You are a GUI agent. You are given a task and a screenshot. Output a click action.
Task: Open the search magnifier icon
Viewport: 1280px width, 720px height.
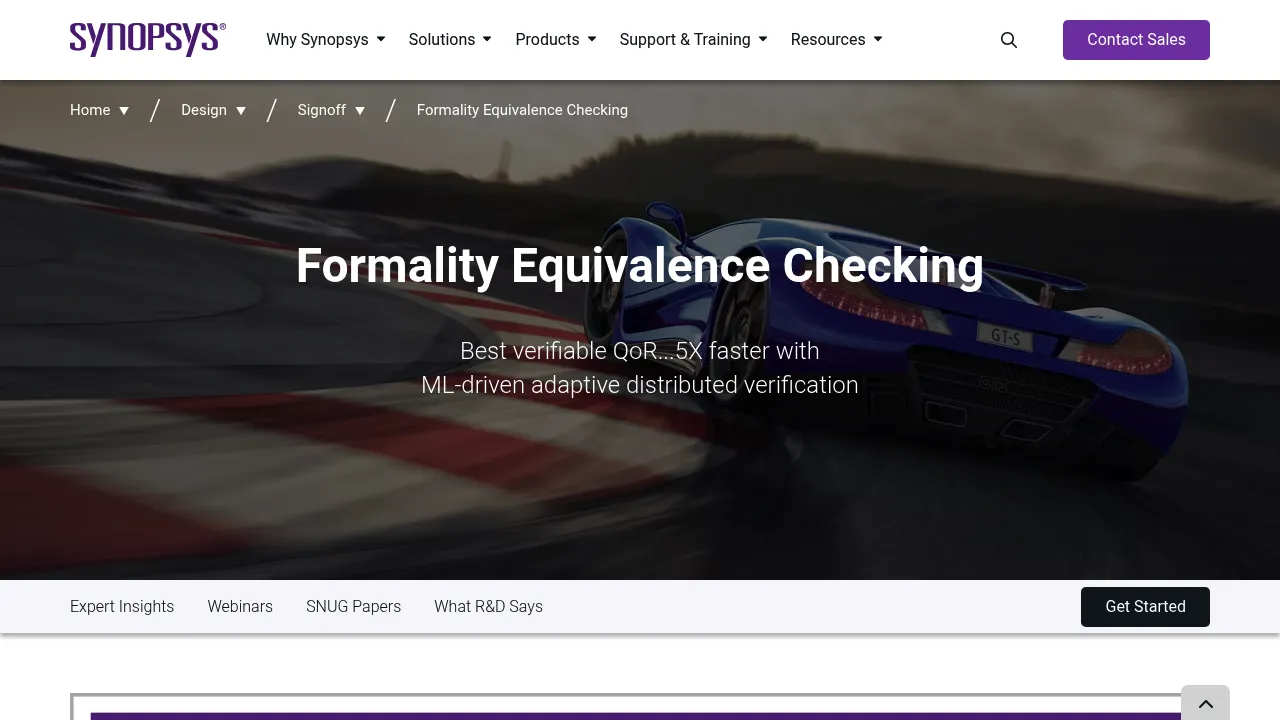[x=1009, y=40]
